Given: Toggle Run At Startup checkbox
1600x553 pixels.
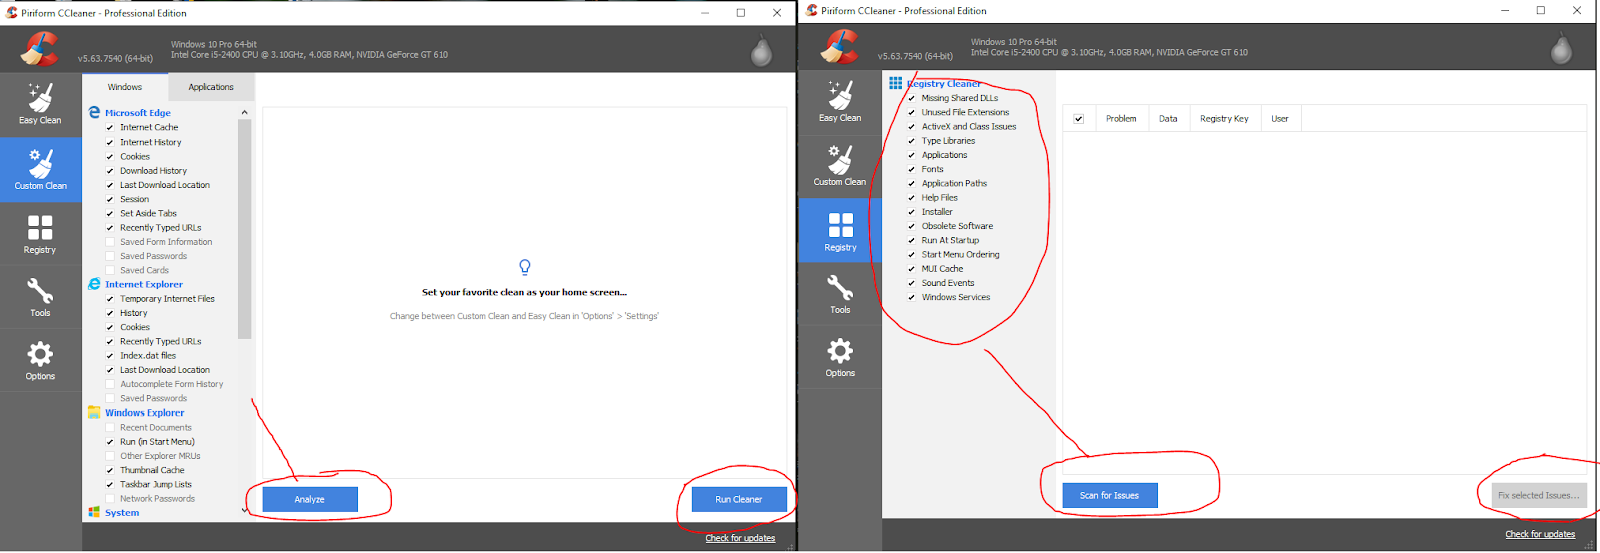Looking at the screenshot, I should point(911,241).
